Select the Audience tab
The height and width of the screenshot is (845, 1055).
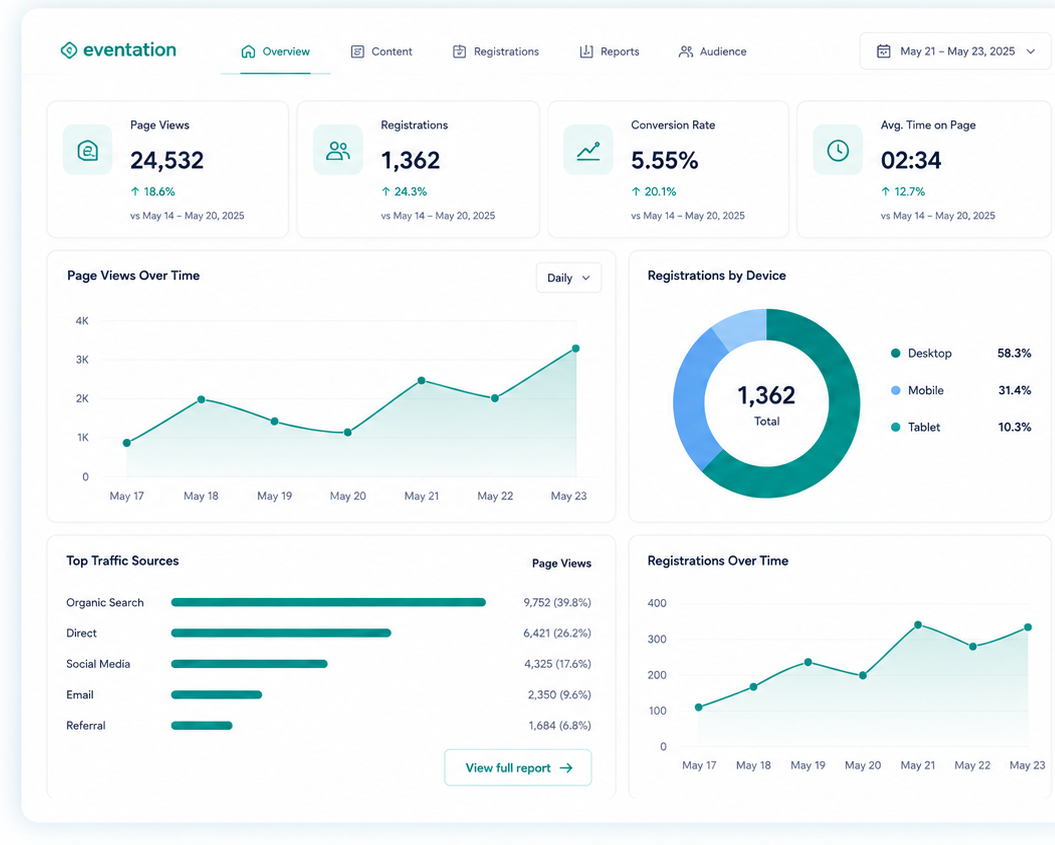(x=713, y=52)
